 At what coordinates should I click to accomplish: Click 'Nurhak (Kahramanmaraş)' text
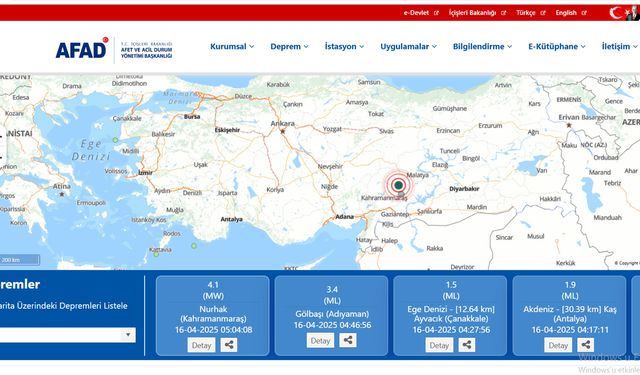point(213,314)
